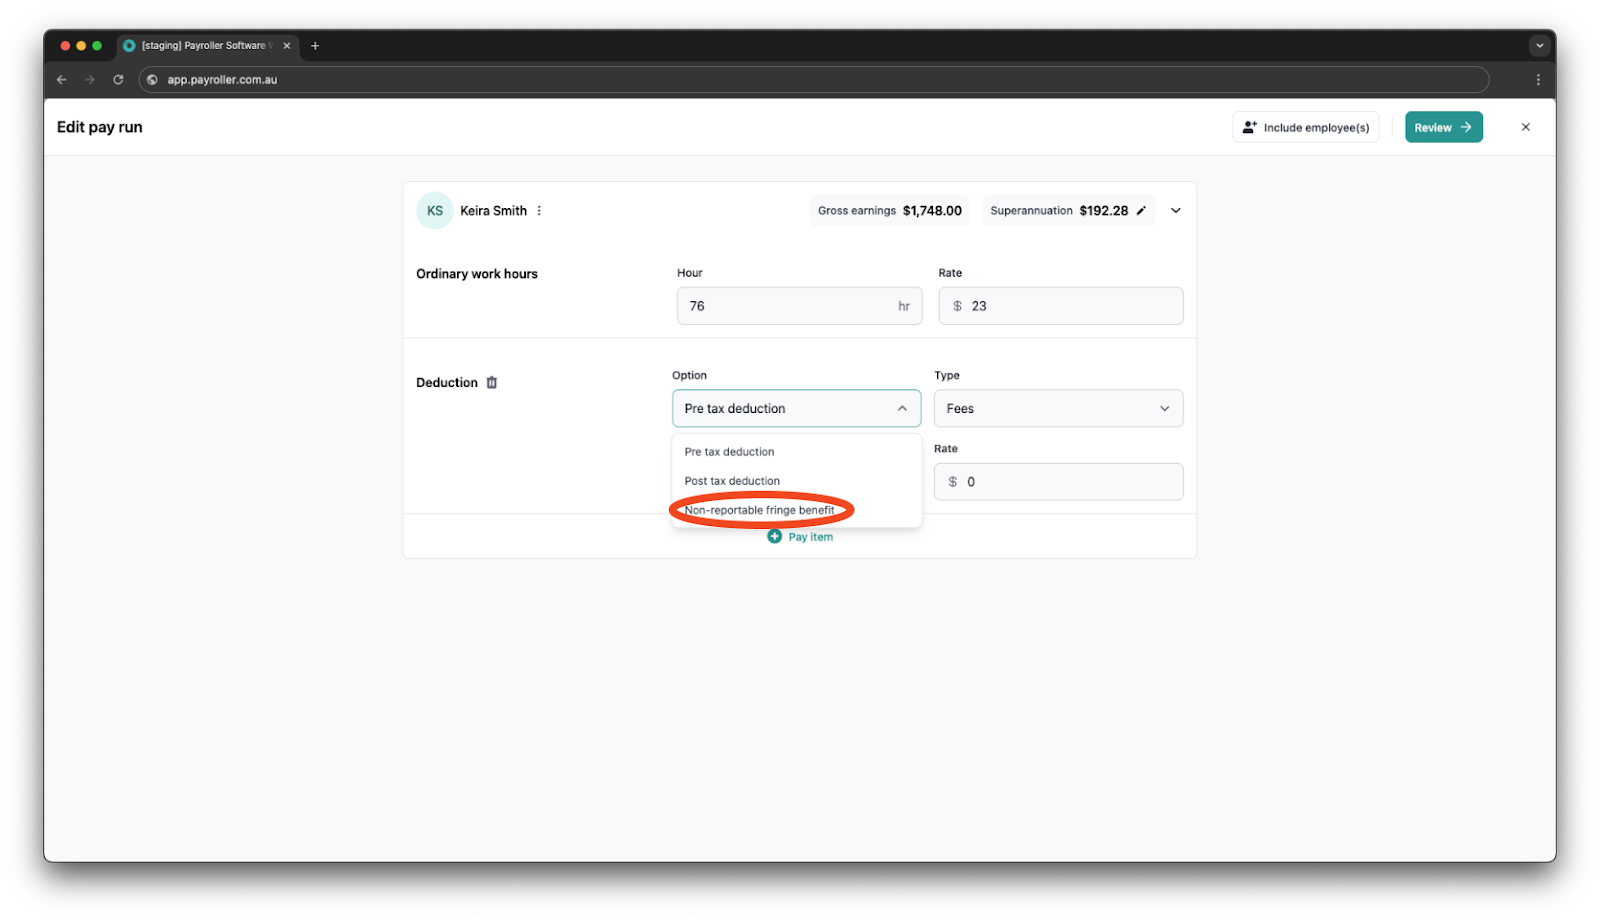Open the browser three-dot menu
Screen dimensions: 1600x920
tap(1538, 80)
